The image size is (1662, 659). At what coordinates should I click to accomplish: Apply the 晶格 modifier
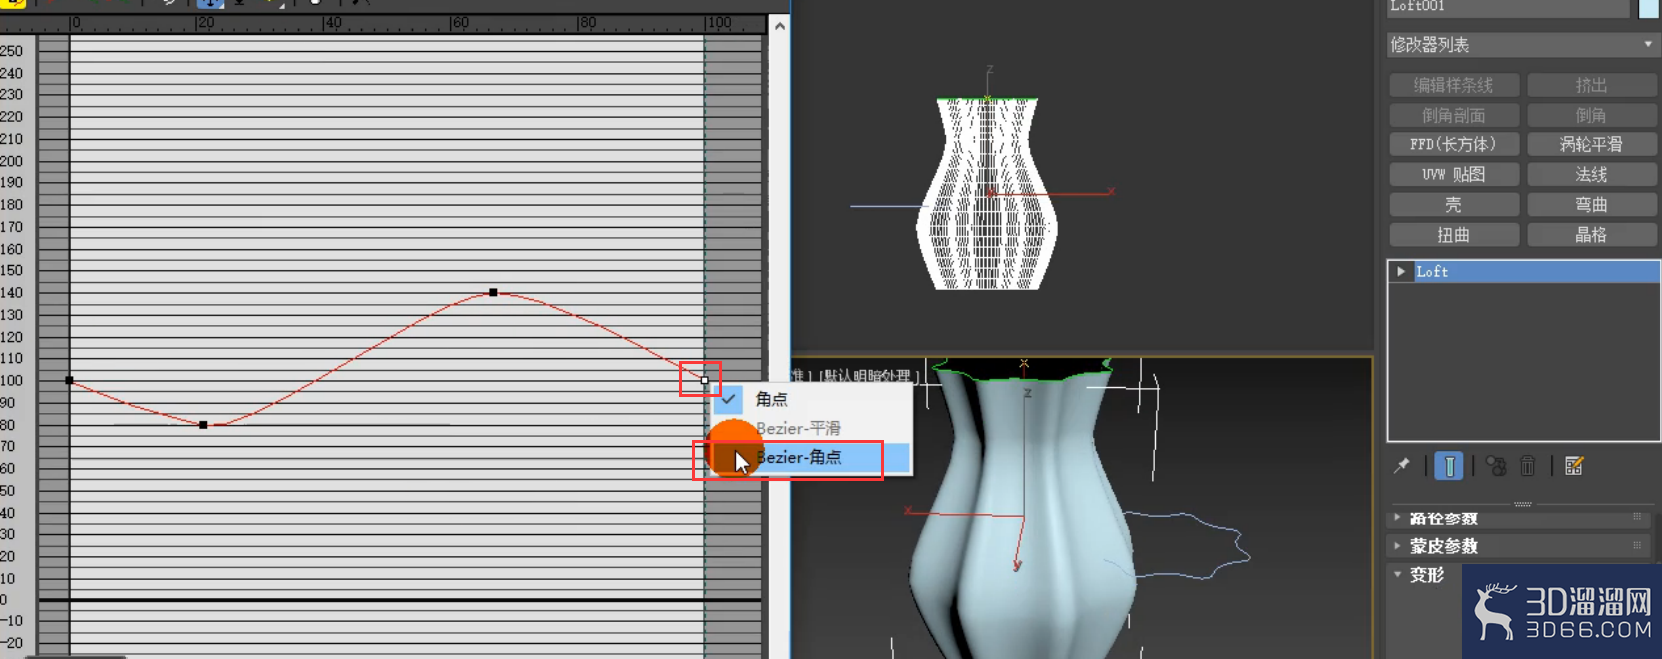pos(1592,235)
